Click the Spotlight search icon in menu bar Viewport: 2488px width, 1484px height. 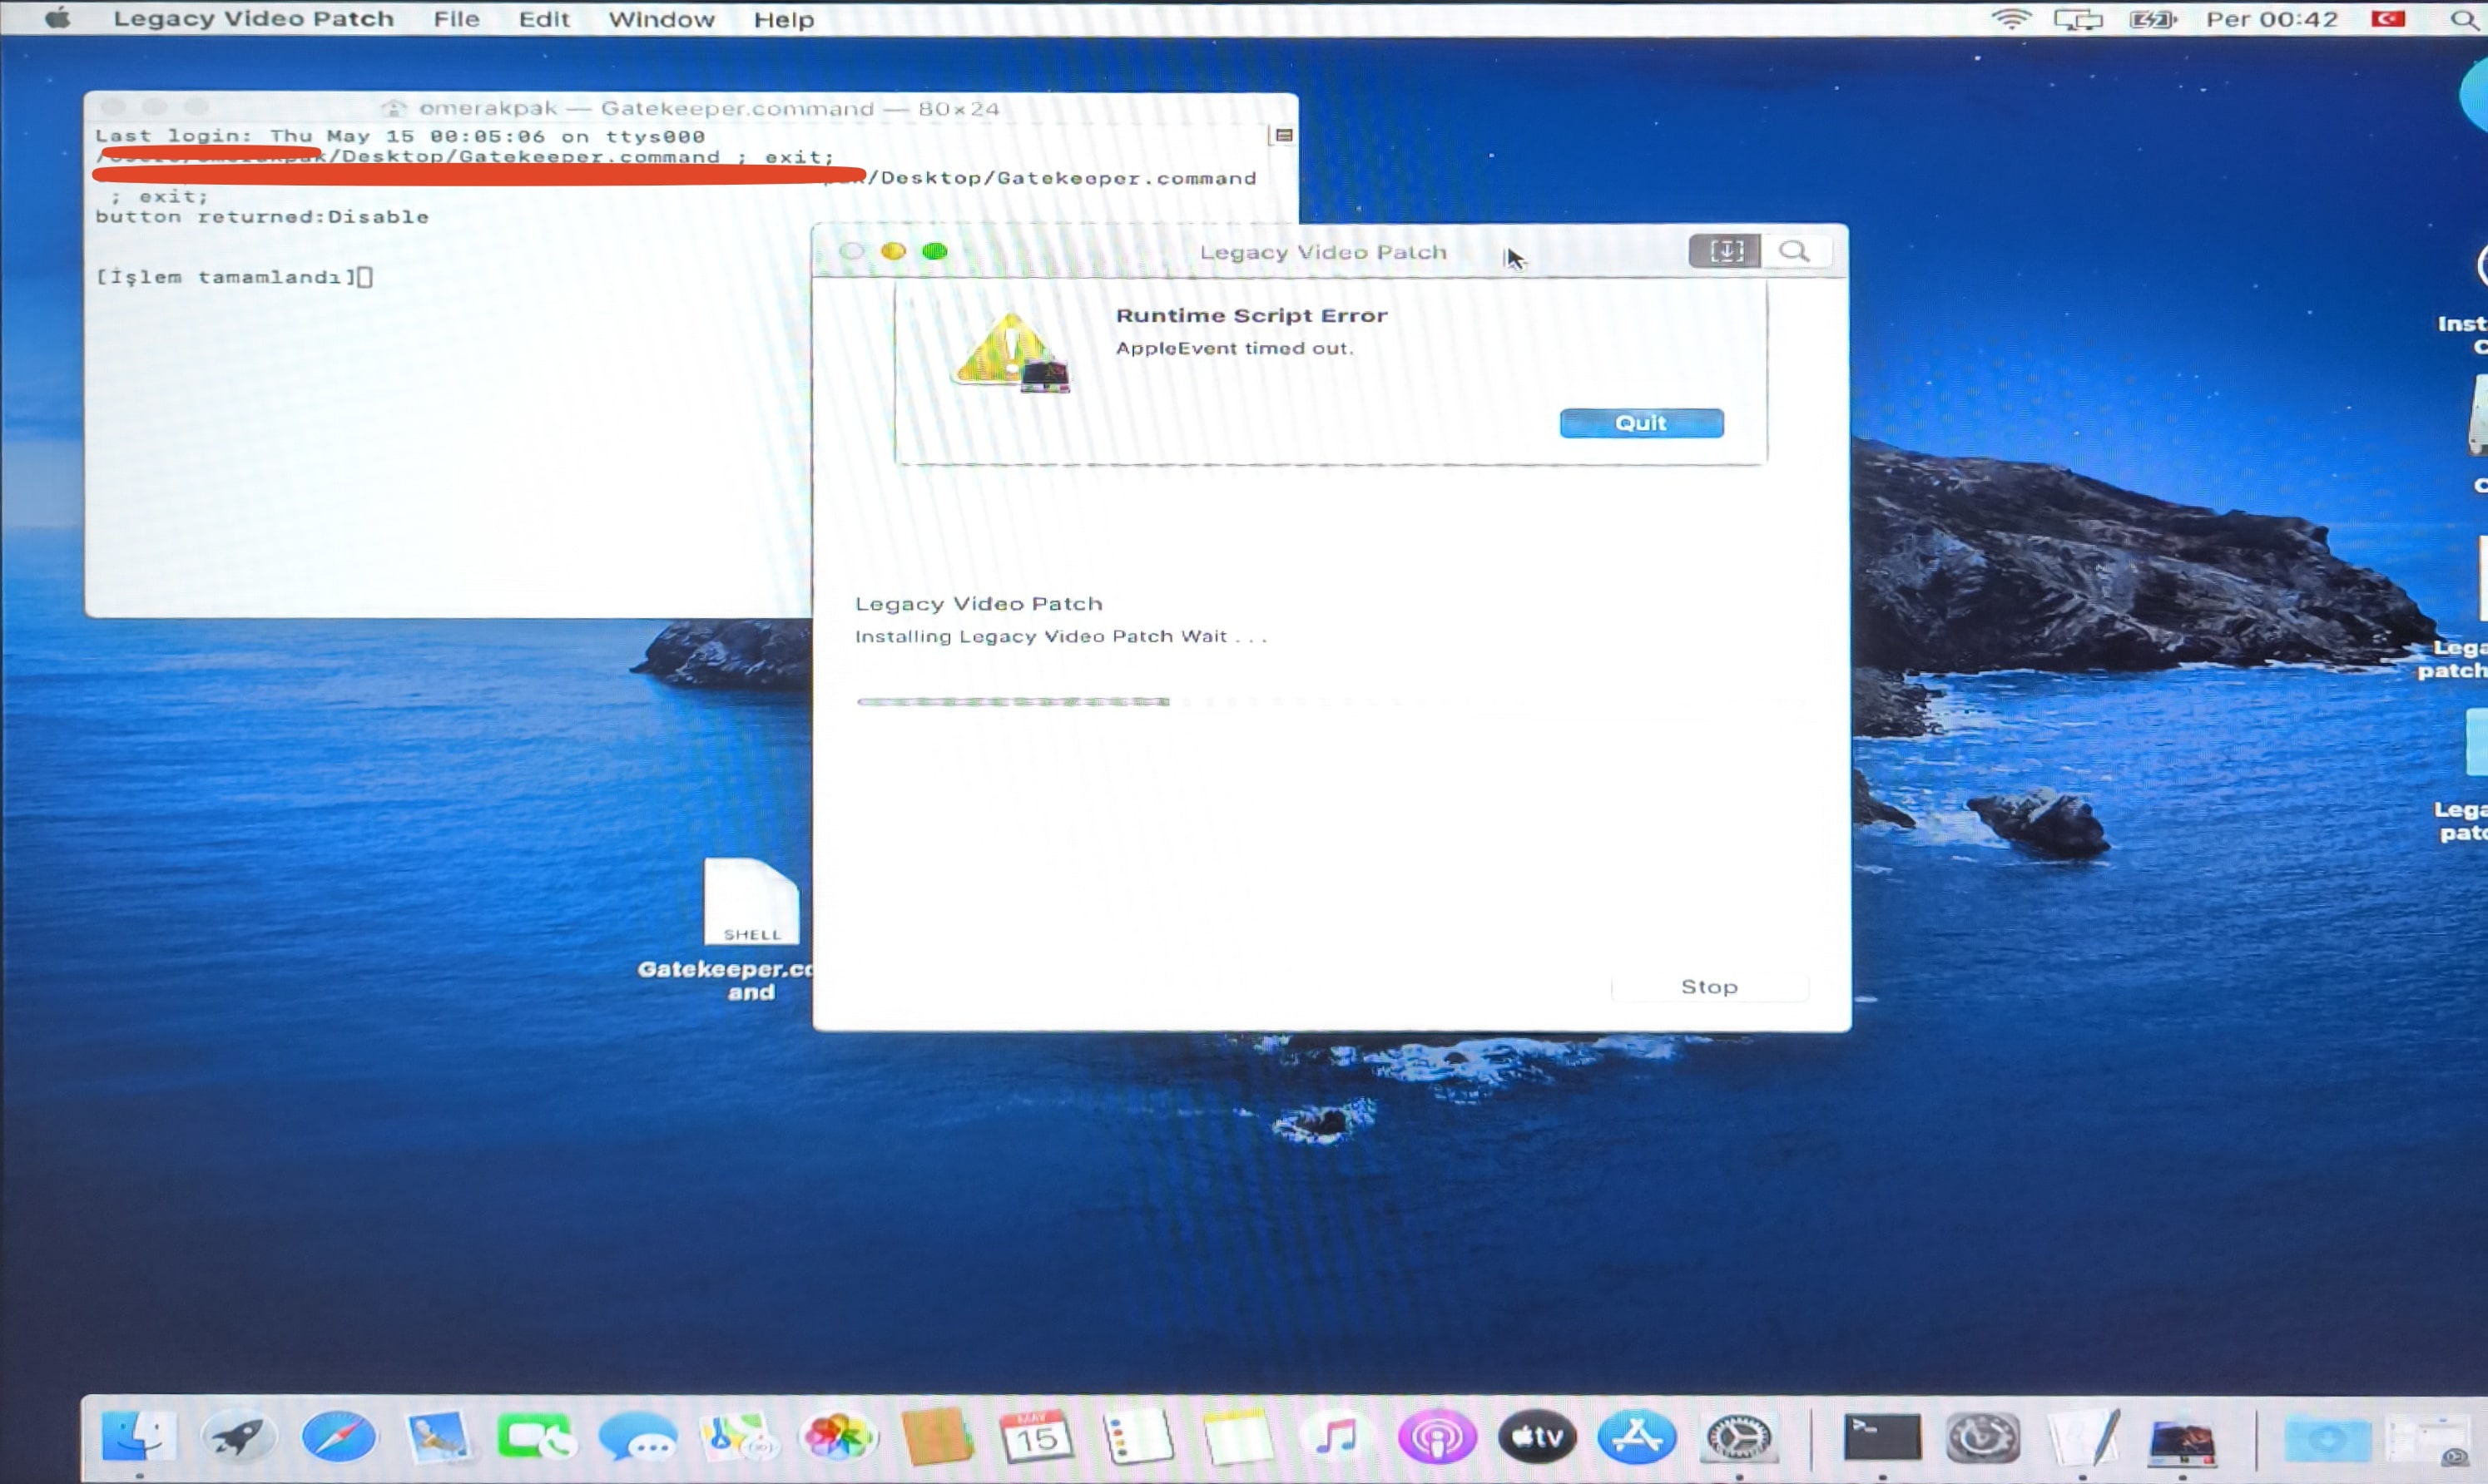2464,19
